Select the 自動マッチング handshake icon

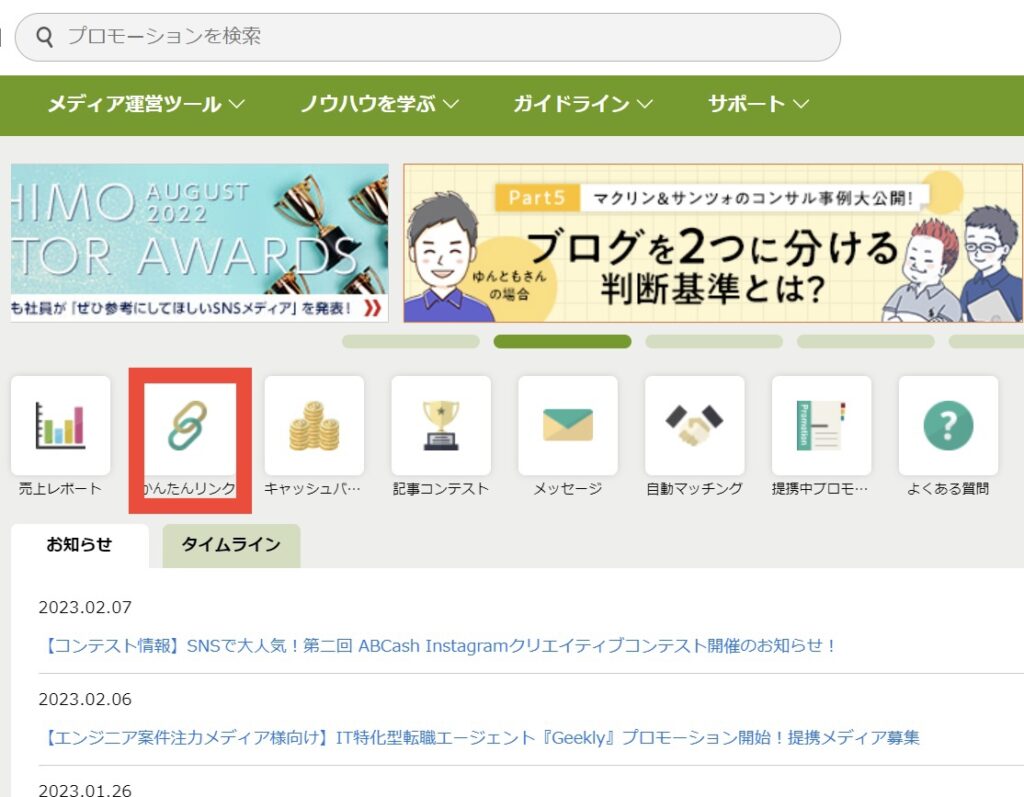coord(694,425)
